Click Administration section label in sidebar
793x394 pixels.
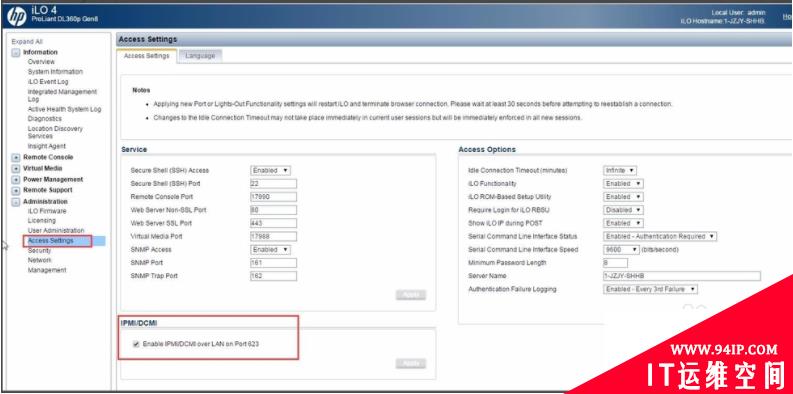pos(46,201)
